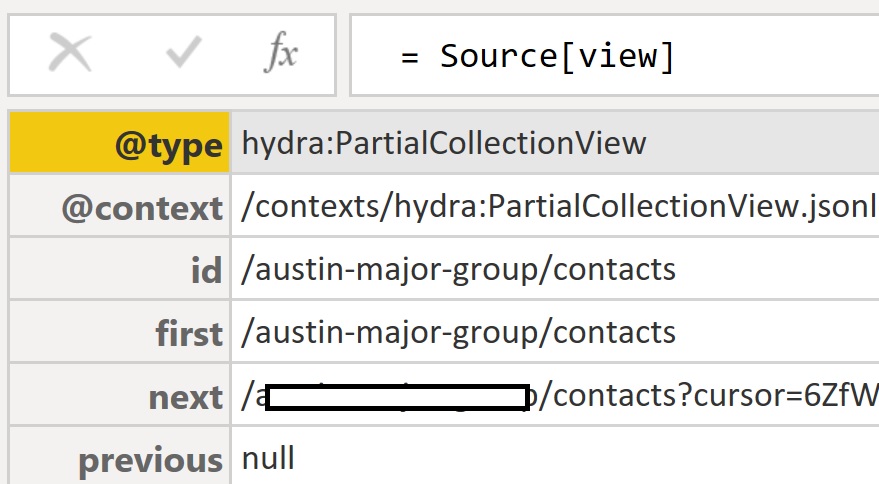Select the id field name cell
The height and width of the screenshot is (484, 879).
120,269
